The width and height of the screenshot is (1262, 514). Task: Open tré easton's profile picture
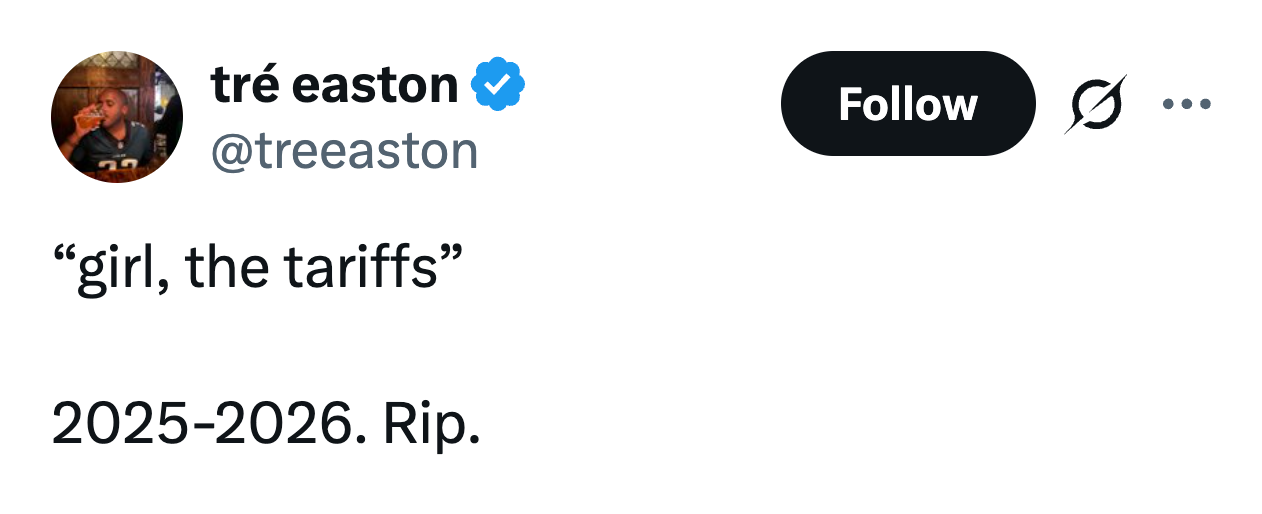(117, 117)
